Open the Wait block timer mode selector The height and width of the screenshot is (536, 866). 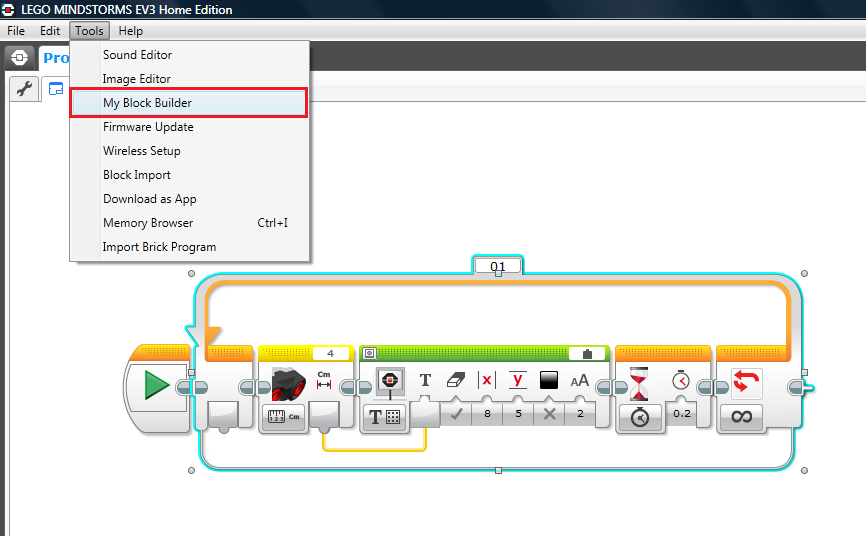coord(640,418)
